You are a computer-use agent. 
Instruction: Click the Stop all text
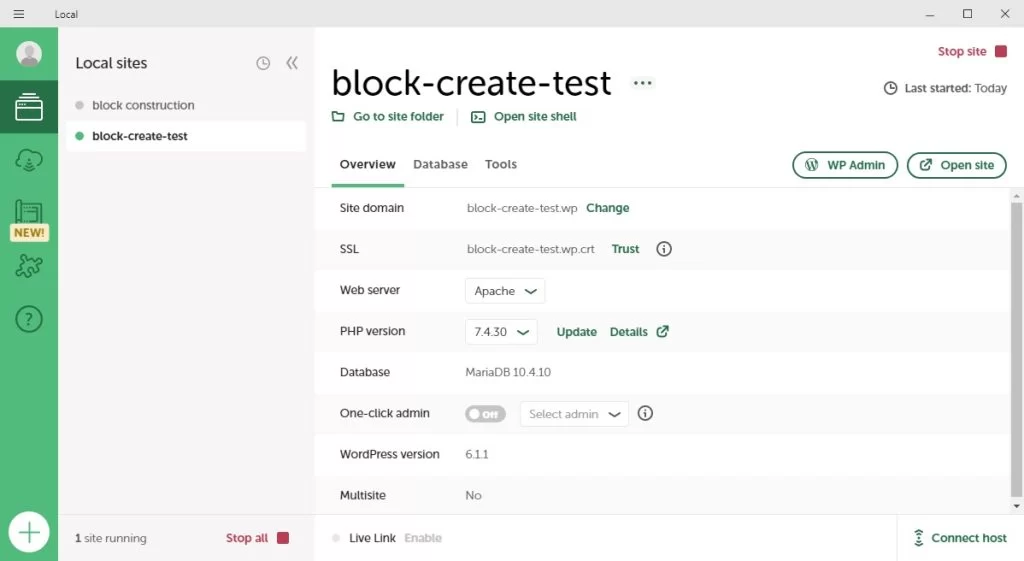247,538
